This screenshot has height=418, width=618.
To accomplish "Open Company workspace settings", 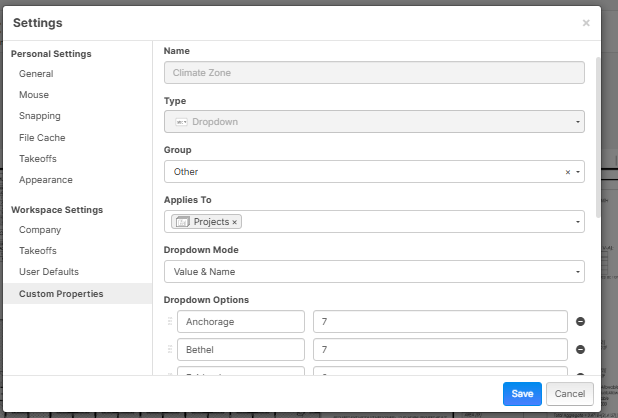I will click(x=40, y=230).
